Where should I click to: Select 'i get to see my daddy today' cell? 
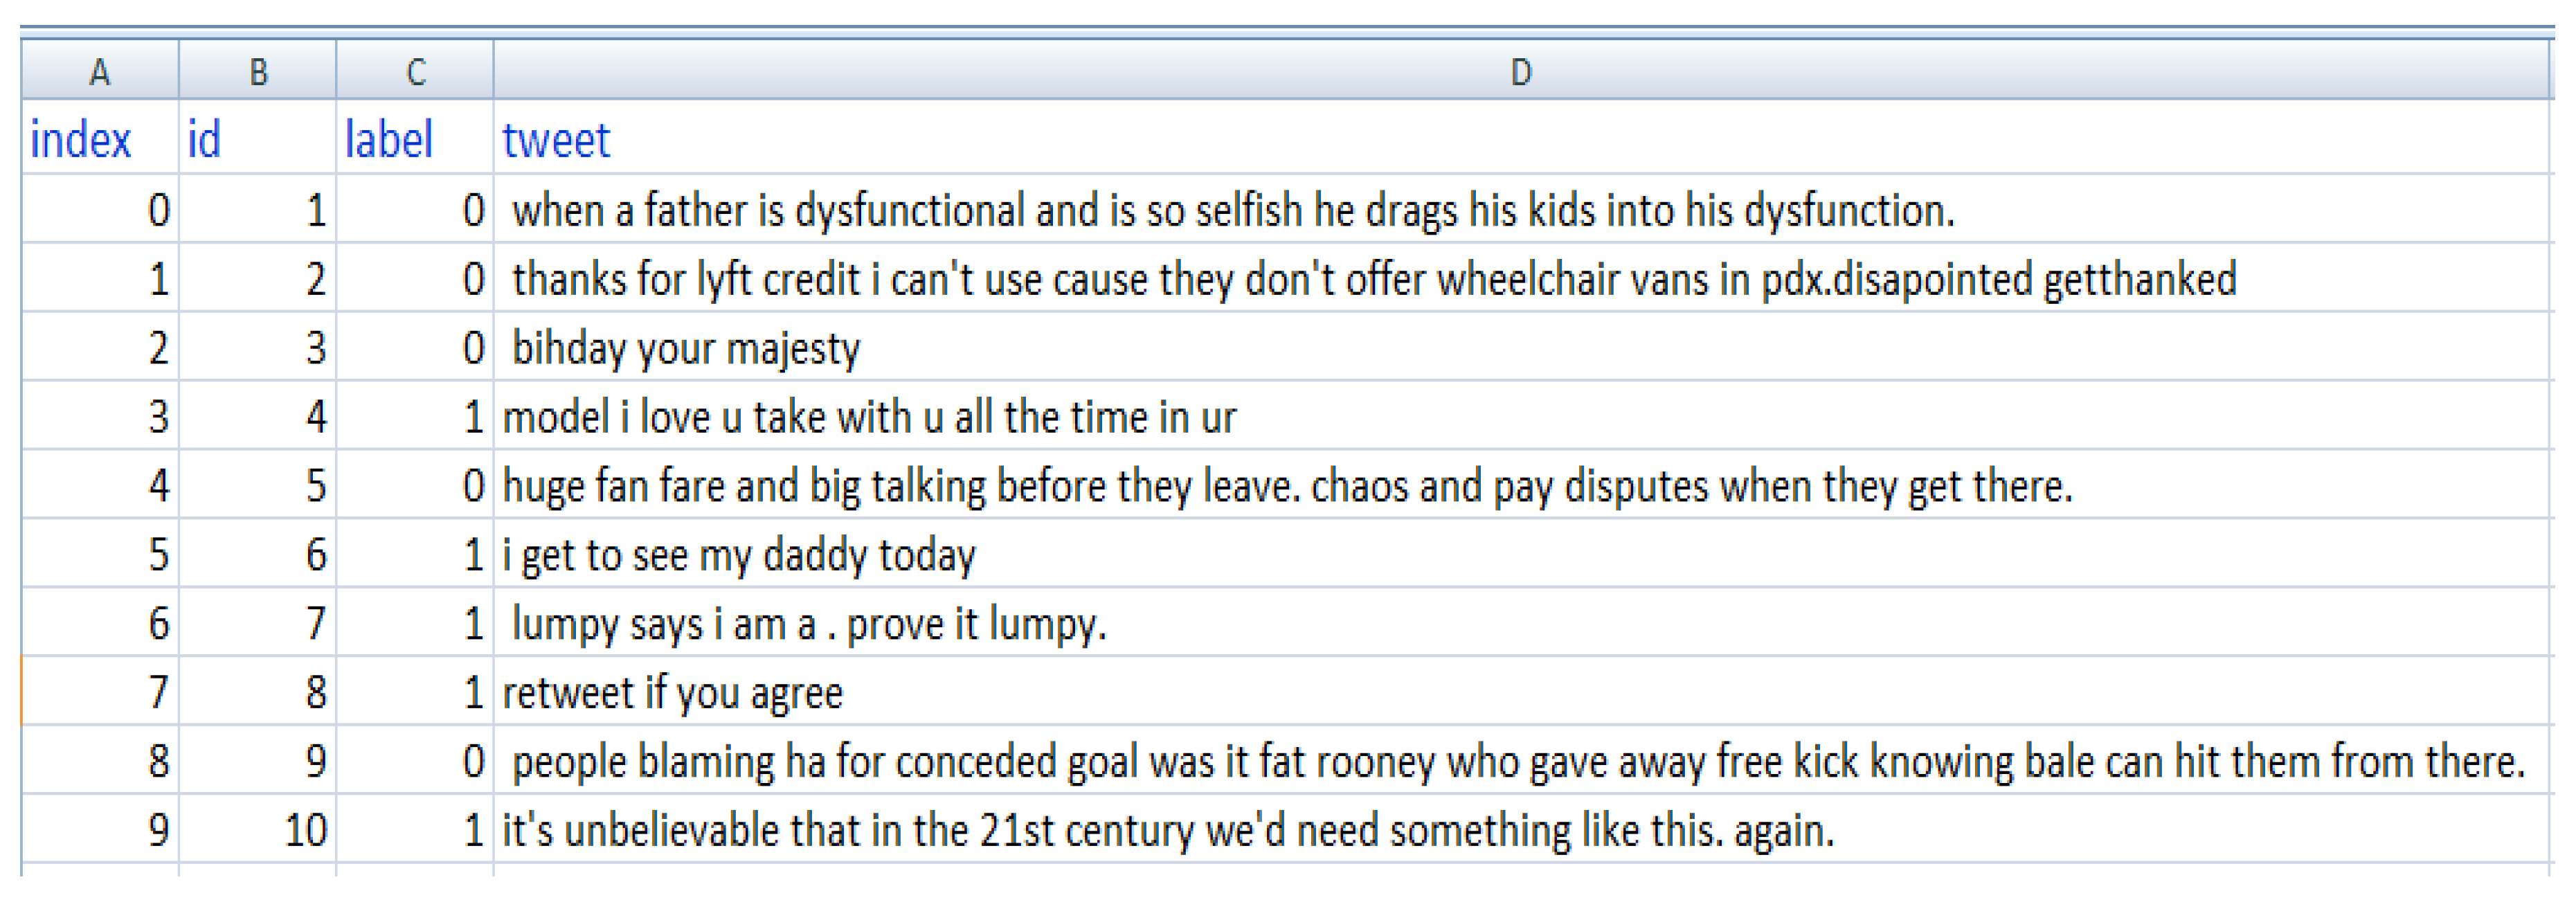[x=739, y=555]
